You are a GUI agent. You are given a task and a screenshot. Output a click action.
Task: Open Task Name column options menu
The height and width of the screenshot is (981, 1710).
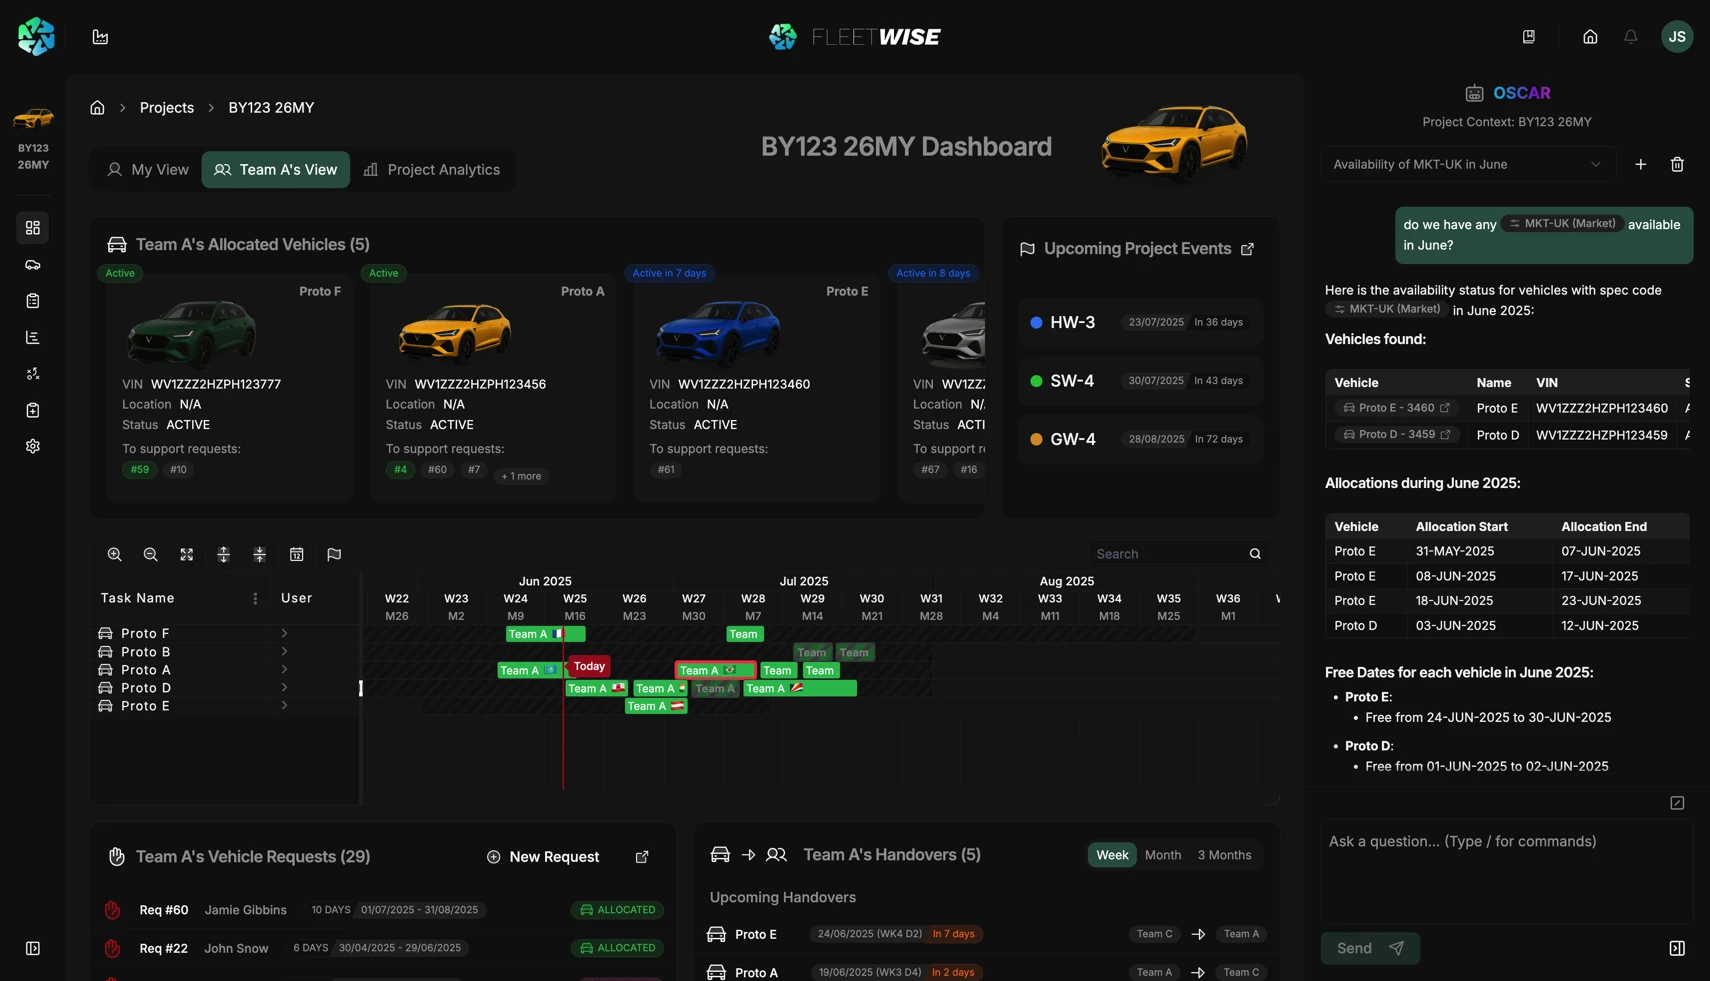[255, 598]
